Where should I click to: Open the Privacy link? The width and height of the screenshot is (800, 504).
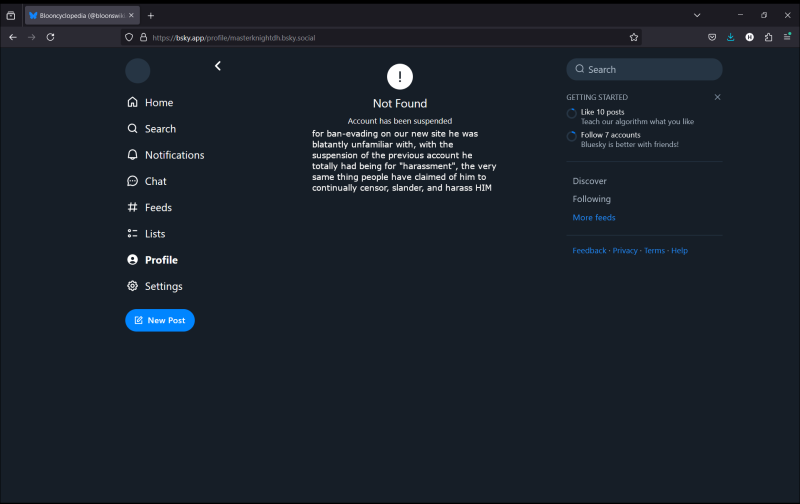click(625, 250)
